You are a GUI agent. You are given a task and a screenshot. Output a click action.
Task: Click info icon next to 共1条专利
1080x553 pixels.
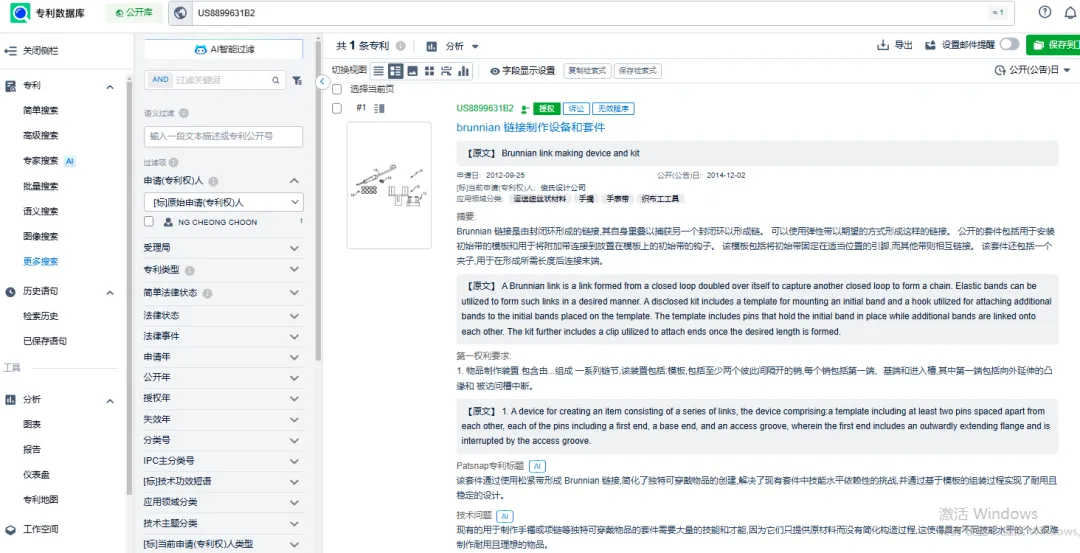(400, 46)
